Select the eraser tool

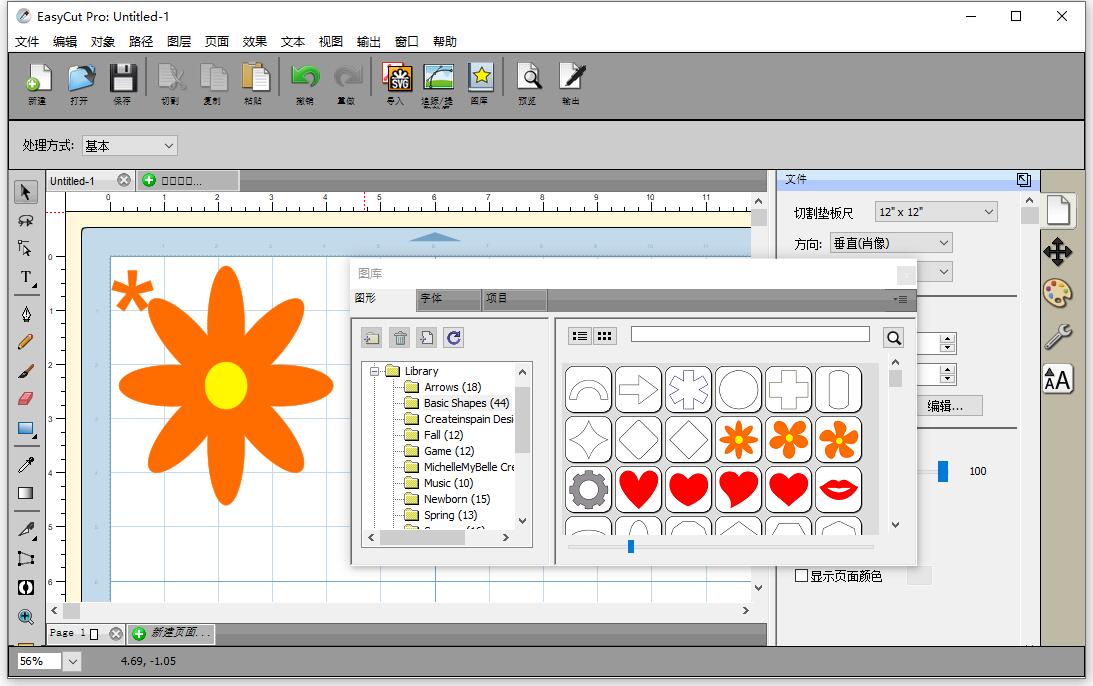tap(26, 399)
